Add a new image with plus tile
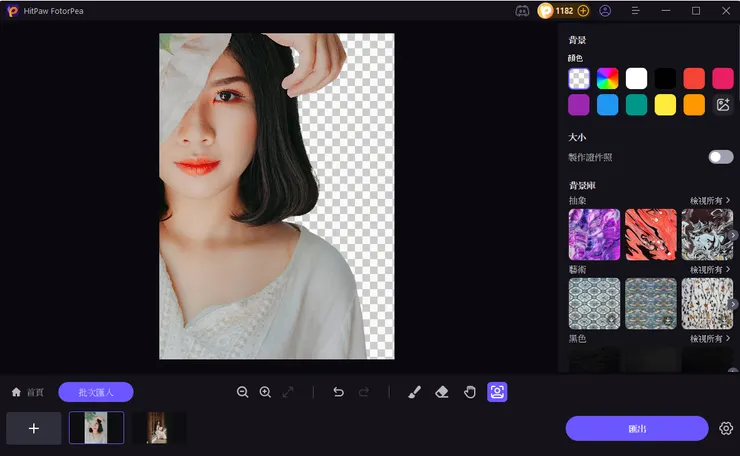This screenshot has width=740, height=456. tap(34, 428)
